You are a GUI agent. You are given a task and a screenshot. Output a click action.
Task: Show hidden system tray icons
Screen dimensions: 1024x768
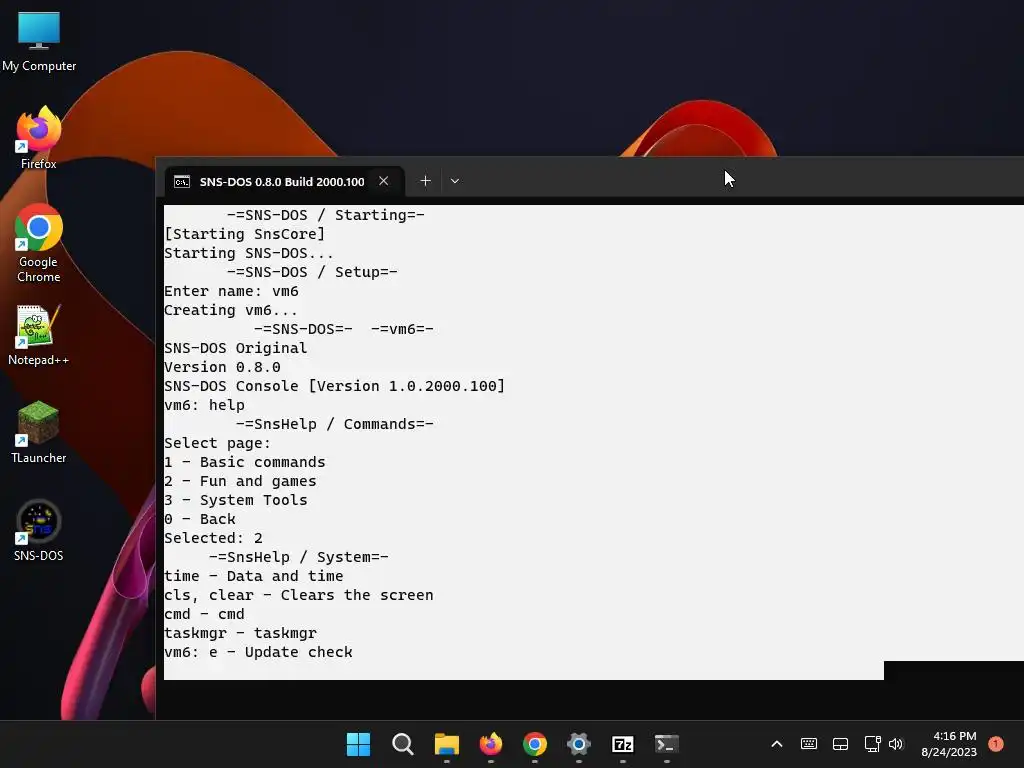(776, 744)
